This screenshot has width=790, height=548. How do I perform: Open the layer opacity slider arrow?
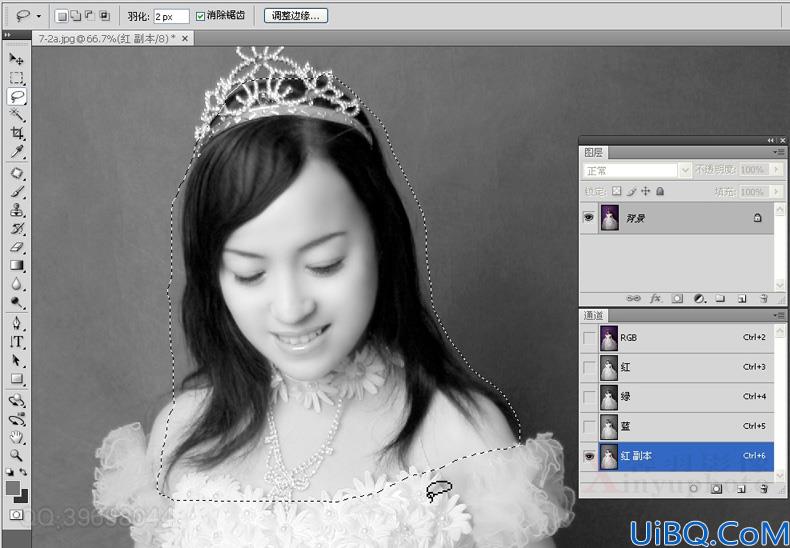click(776, 170)
